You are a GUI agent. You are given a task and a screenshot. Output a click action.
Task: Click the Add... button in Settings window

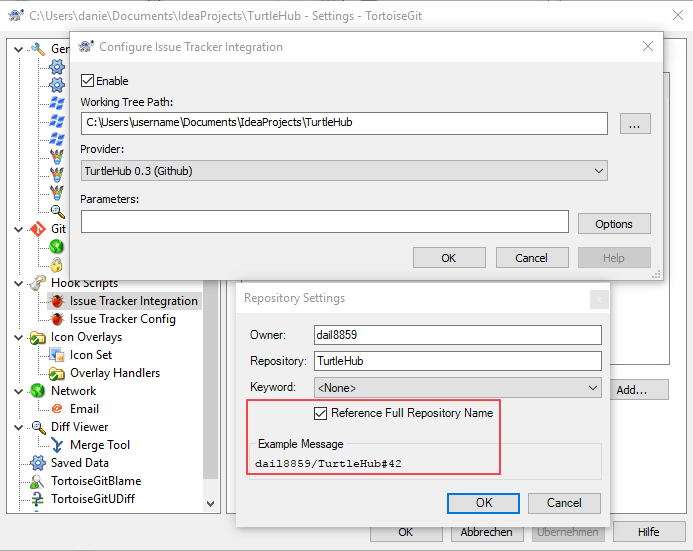639,390
